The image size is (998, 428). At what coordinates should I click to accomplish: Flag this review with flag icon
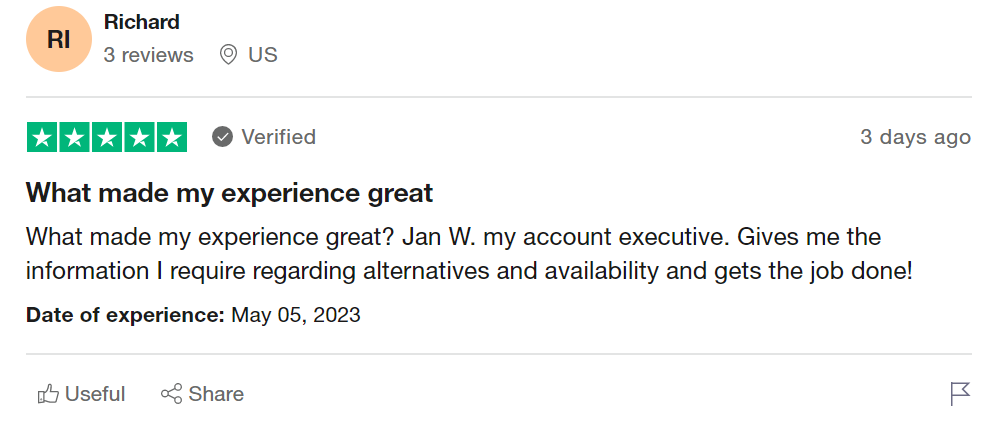click(x=960, y=394)
